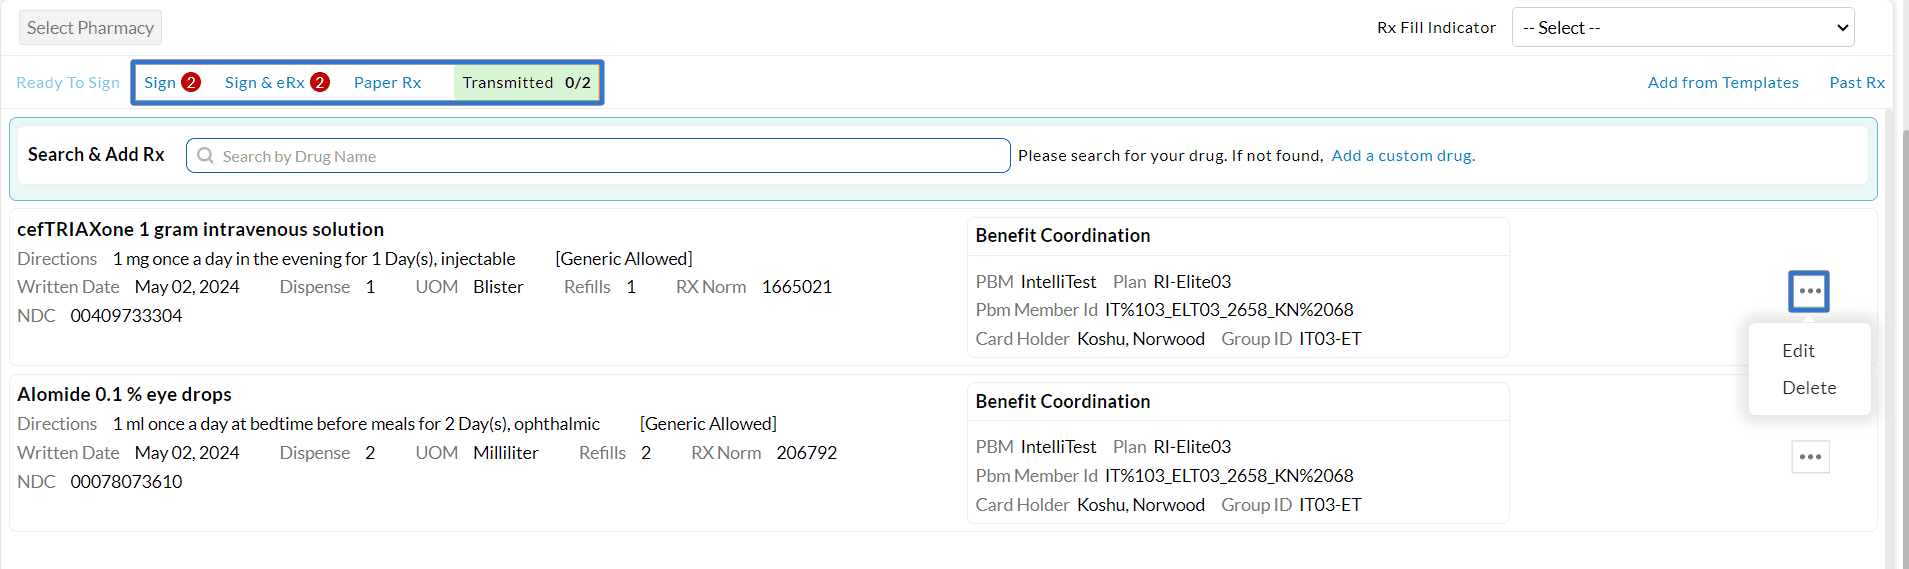This screenshot has width=1909, height=569.
Task: Click the Alomide 0.1 % eye drops title
Action: [124, 395]
